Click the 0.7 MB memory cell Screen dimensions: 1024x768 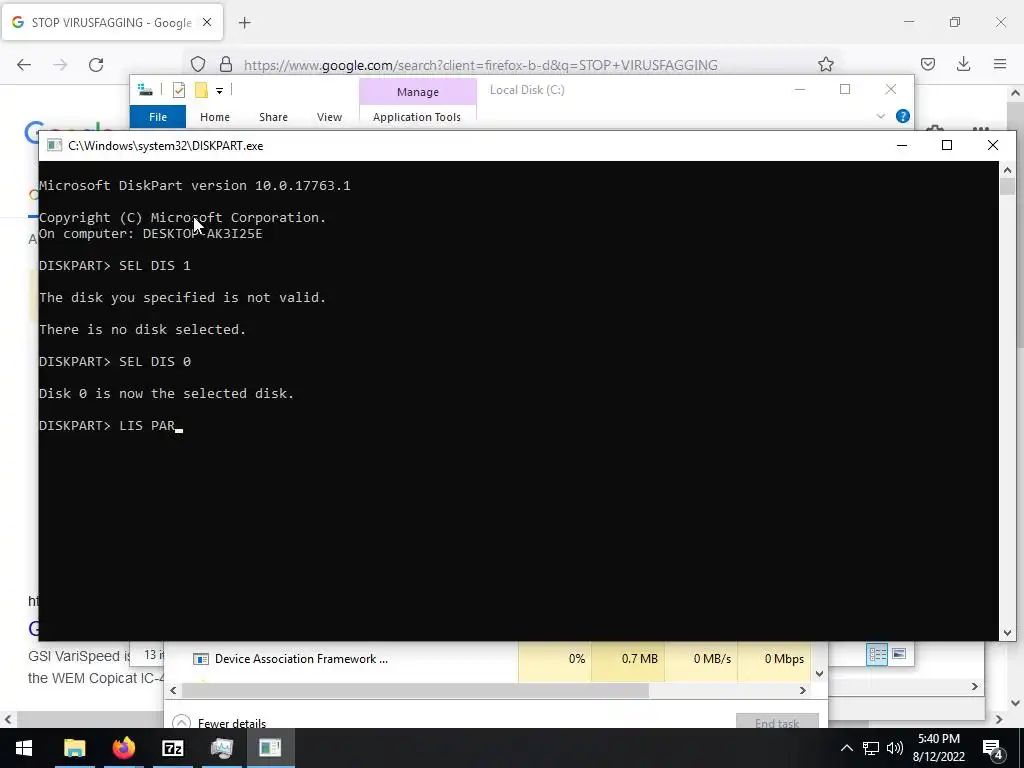coord(628,658)
